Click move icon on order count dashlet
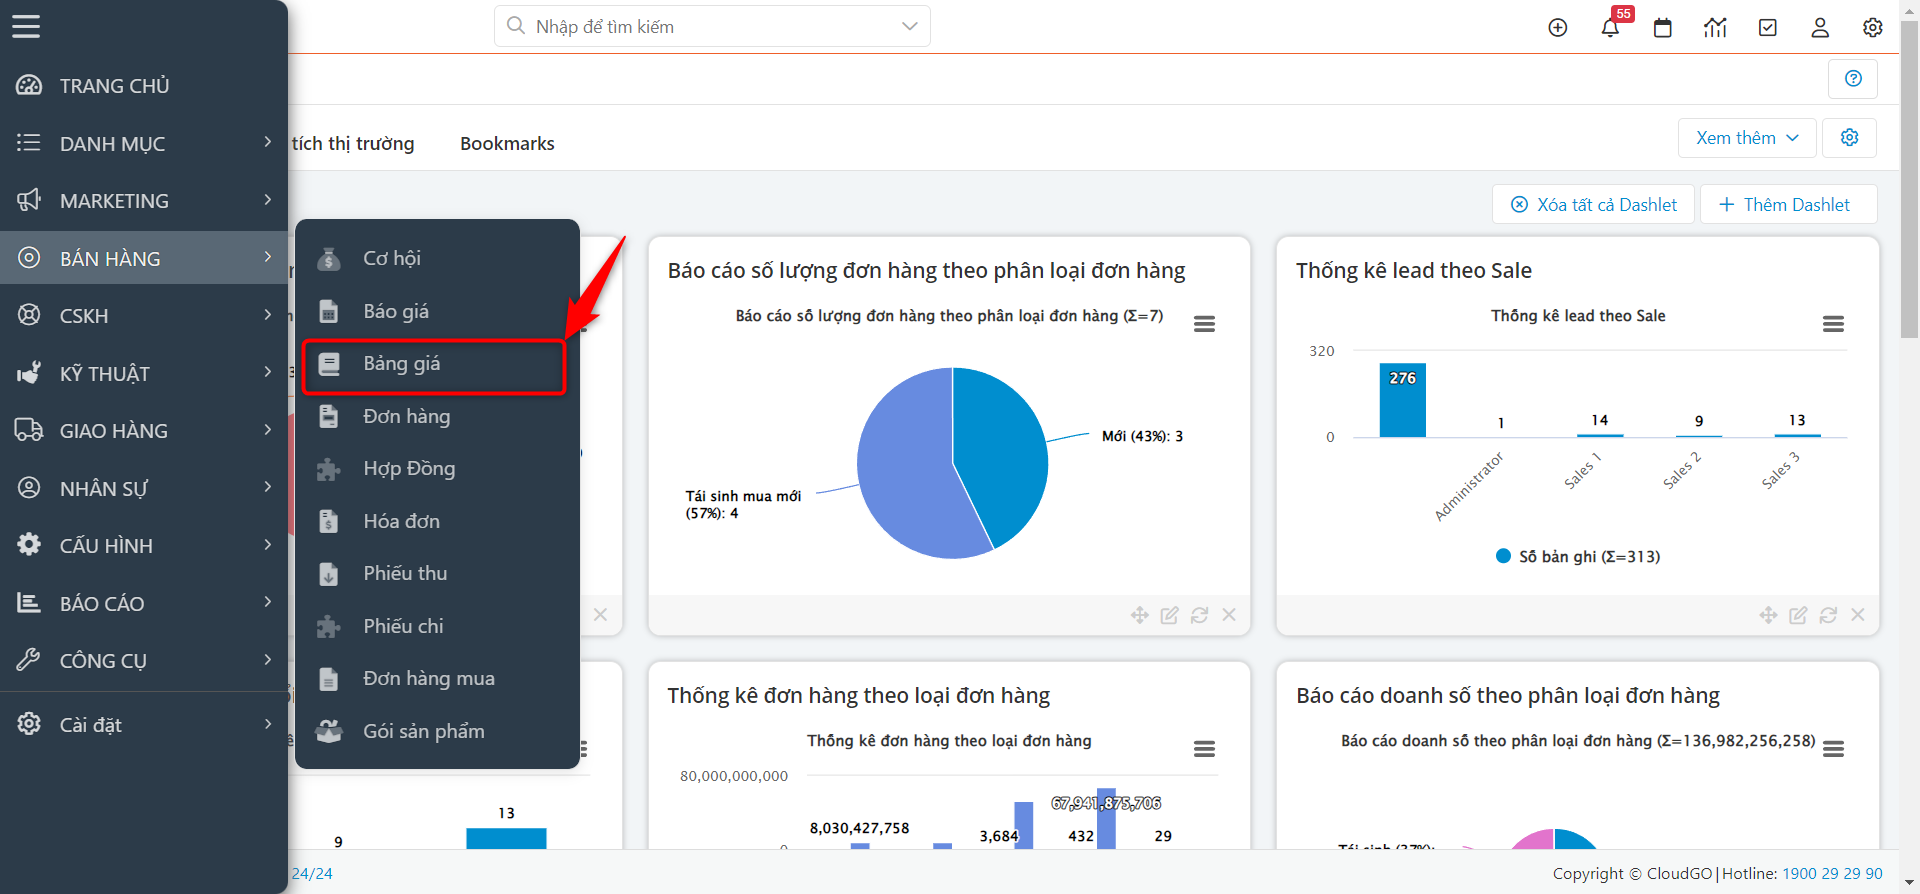 click(x=1140, y=615)
